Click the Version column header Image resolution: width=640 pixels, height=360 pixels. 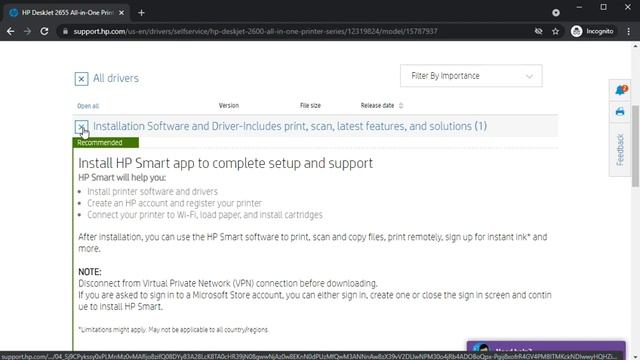pyautogui.click(x=229, y=106)
